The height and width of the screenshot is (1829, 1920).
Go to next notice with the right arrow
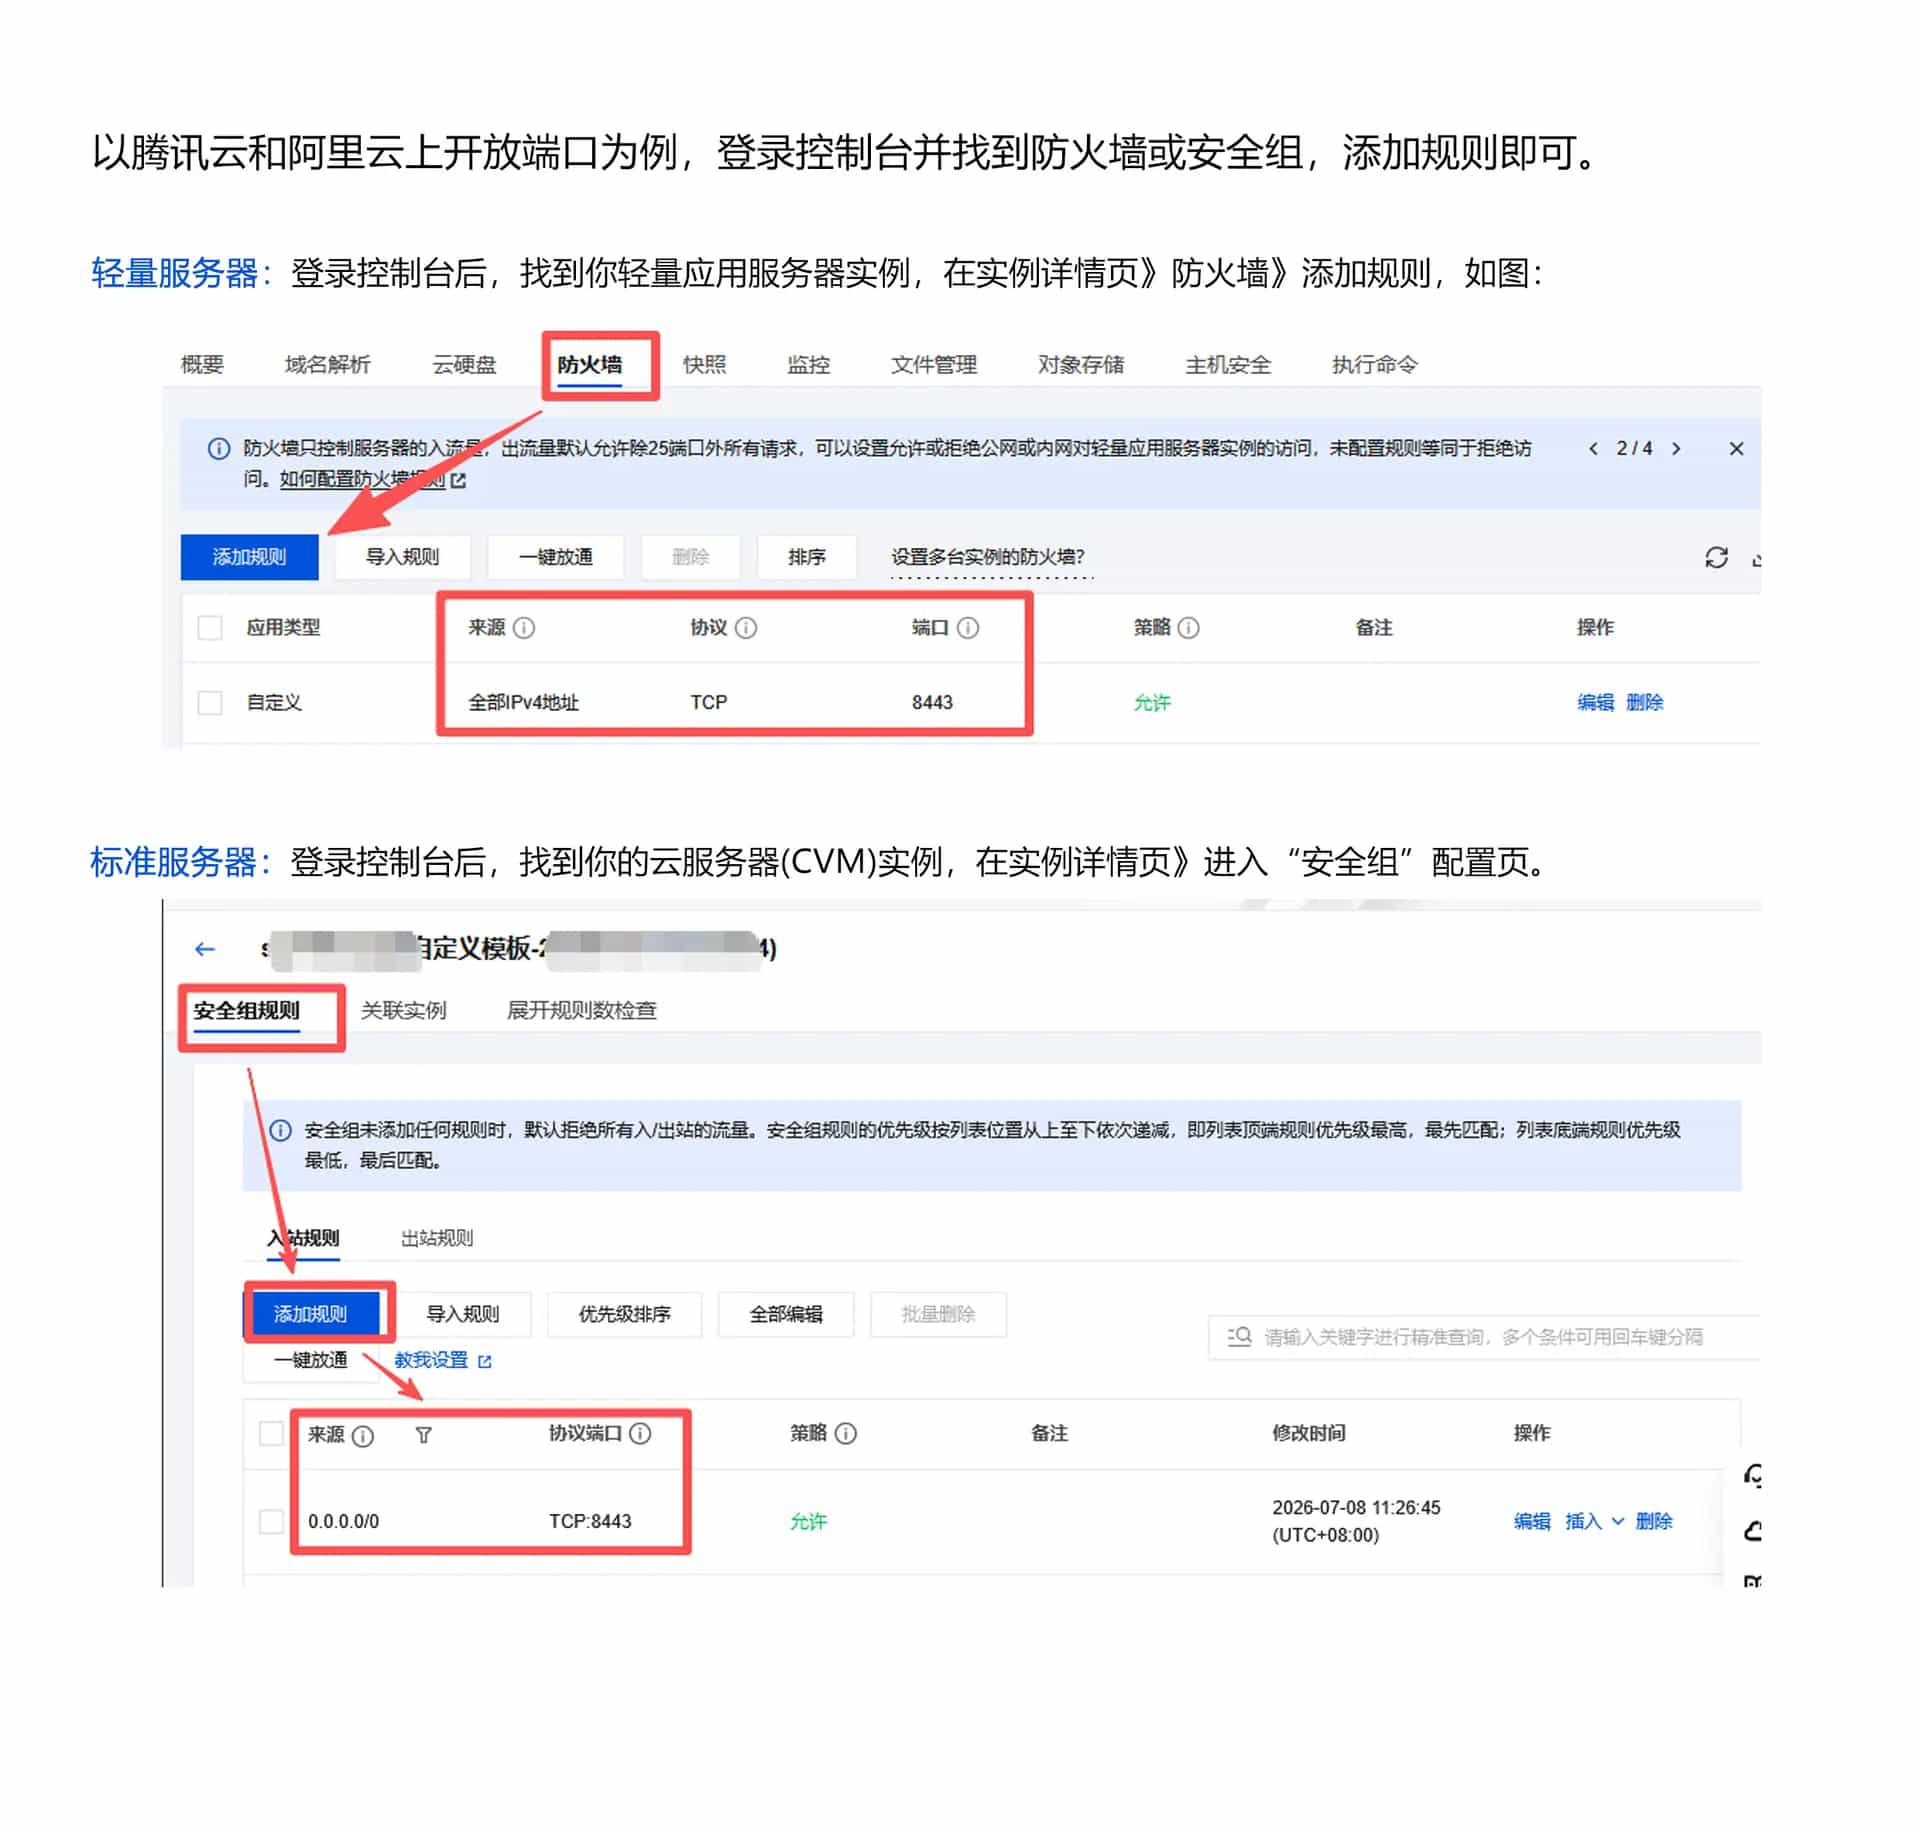(x=1676, y=448)
